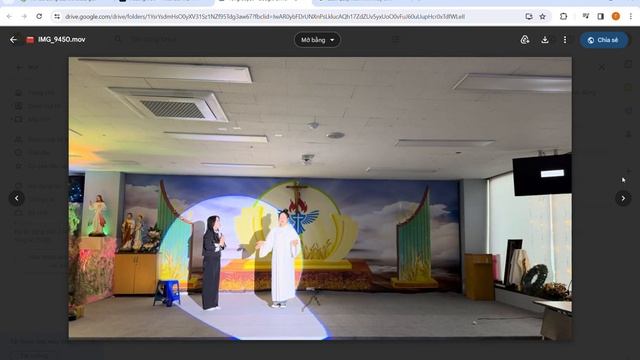Click the address bar URL

coord(264,17)
